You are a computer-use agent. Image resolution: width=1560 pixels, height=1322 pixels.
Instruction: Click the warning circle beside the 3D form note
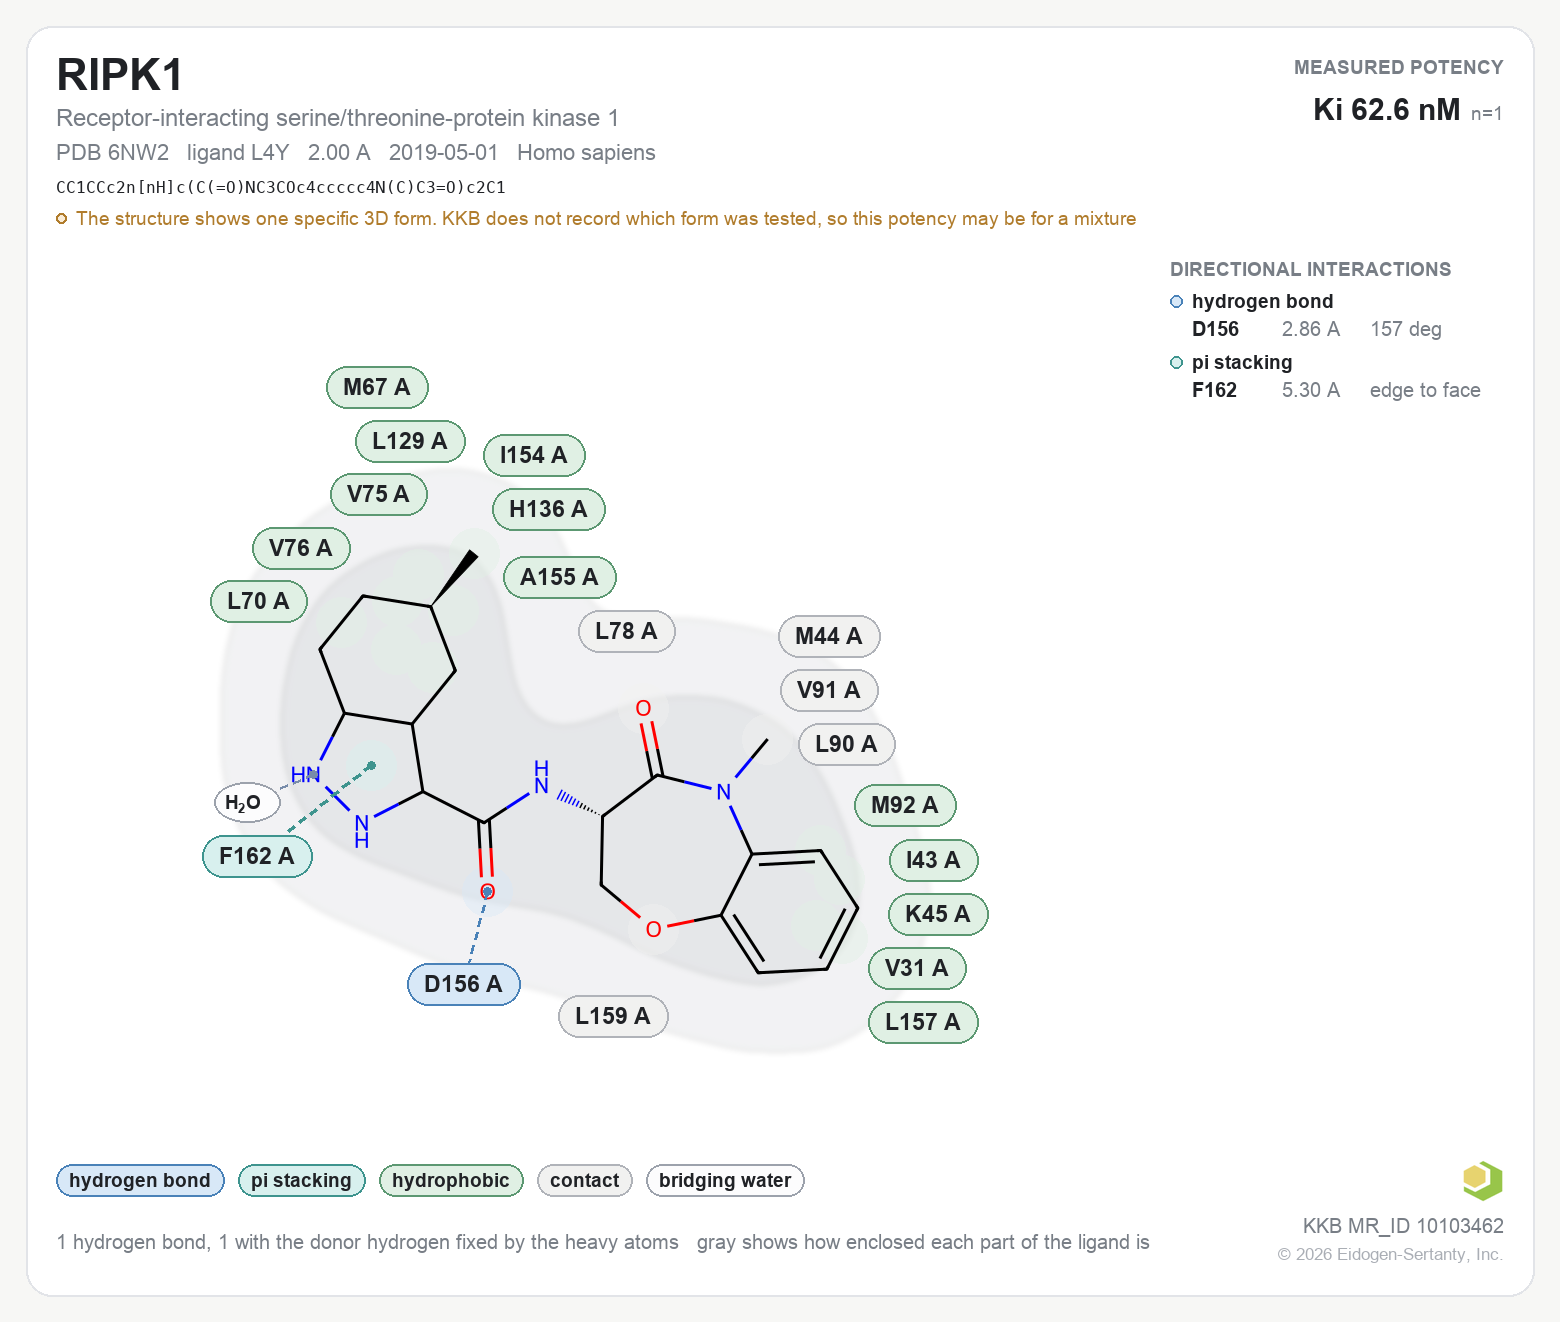pos(62,219)
